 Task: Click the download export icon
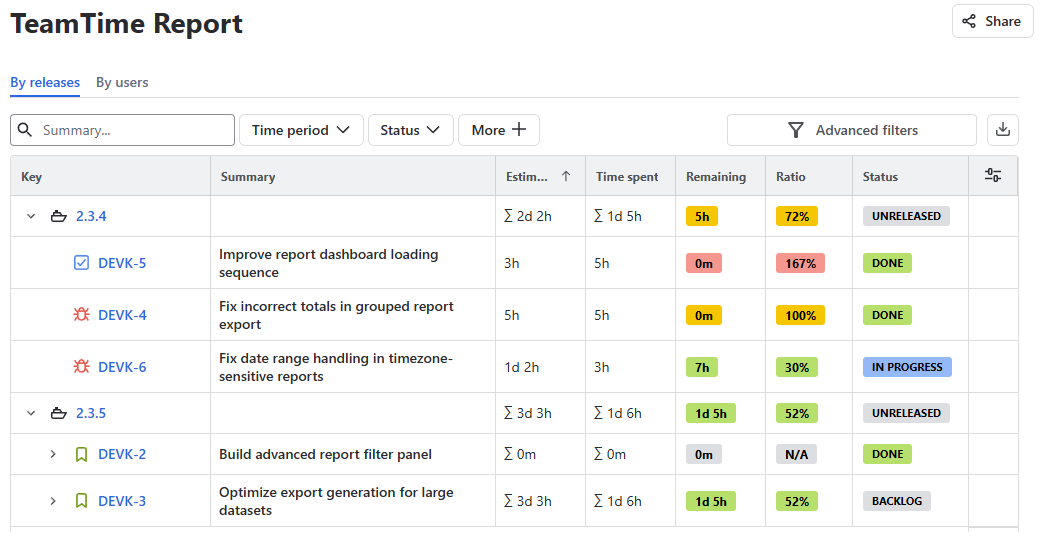click(x=1003, y=130)
